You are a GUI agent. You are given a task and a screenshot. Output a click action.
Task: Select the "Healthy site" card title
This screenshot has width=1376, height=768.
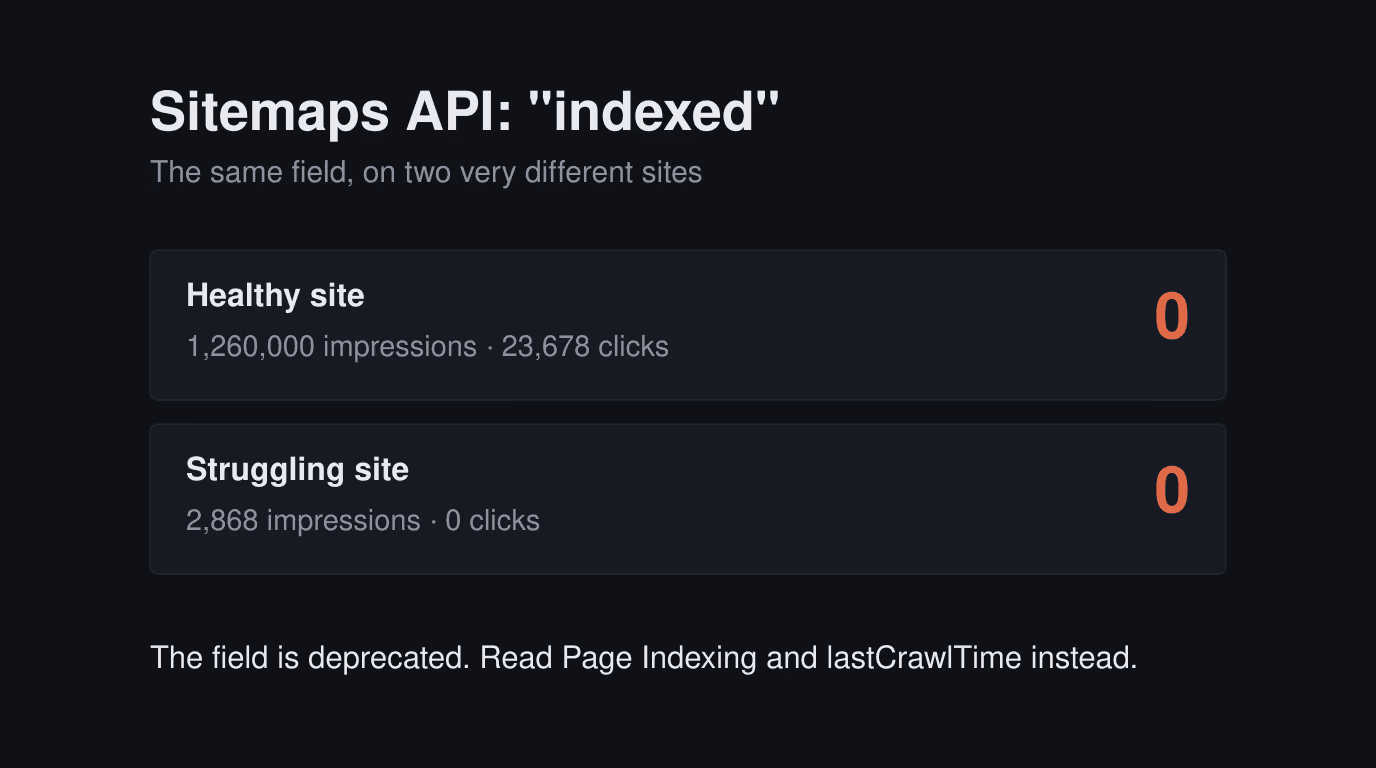point(275,296)
